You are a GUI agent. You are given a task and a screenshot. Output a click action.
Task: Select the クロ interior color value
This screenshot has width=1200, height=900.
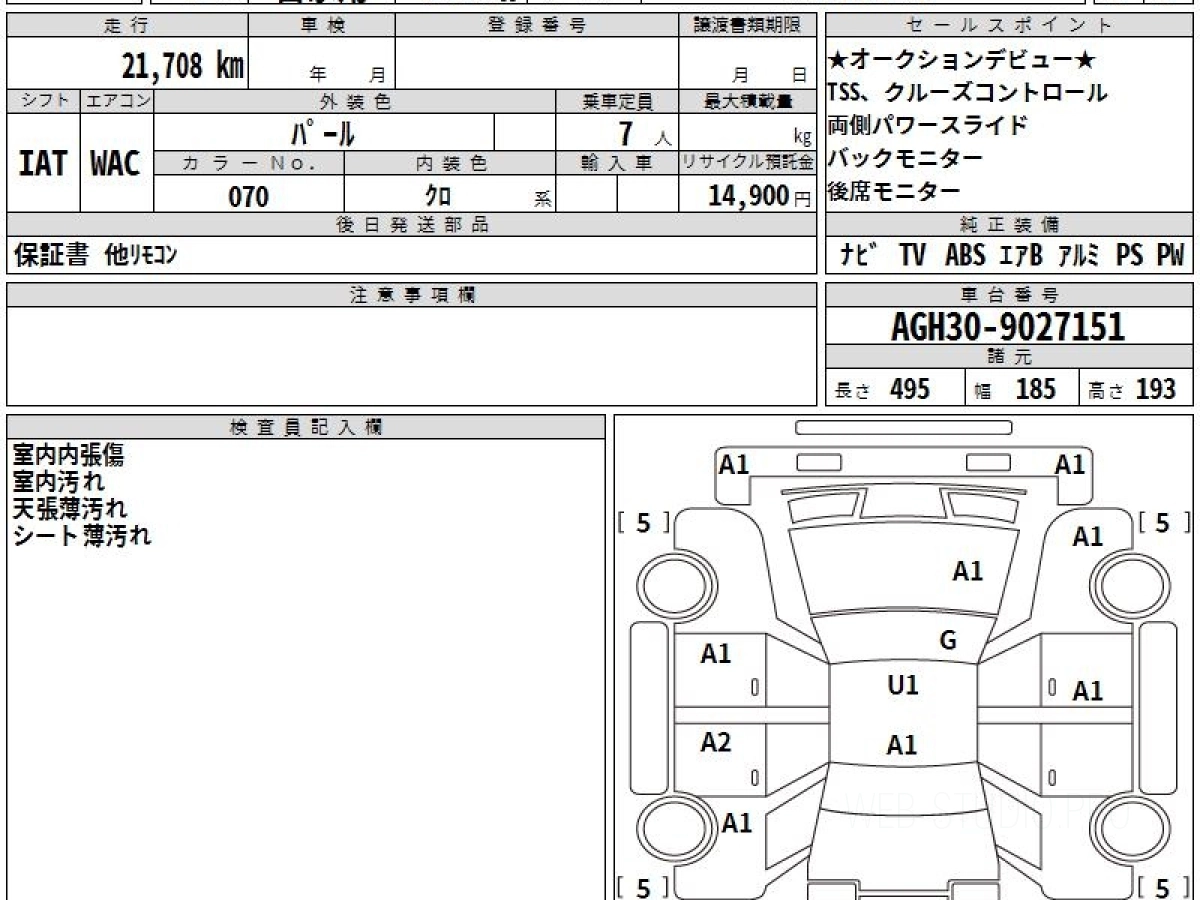437,196
